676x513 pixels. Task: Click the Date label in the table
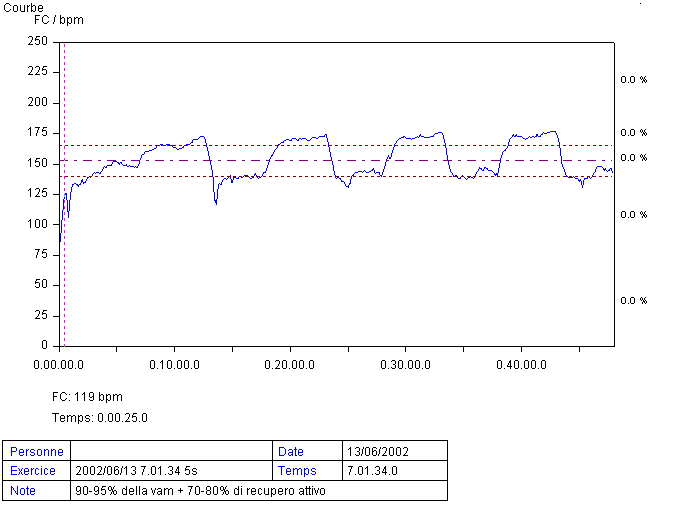click(292, 452)
